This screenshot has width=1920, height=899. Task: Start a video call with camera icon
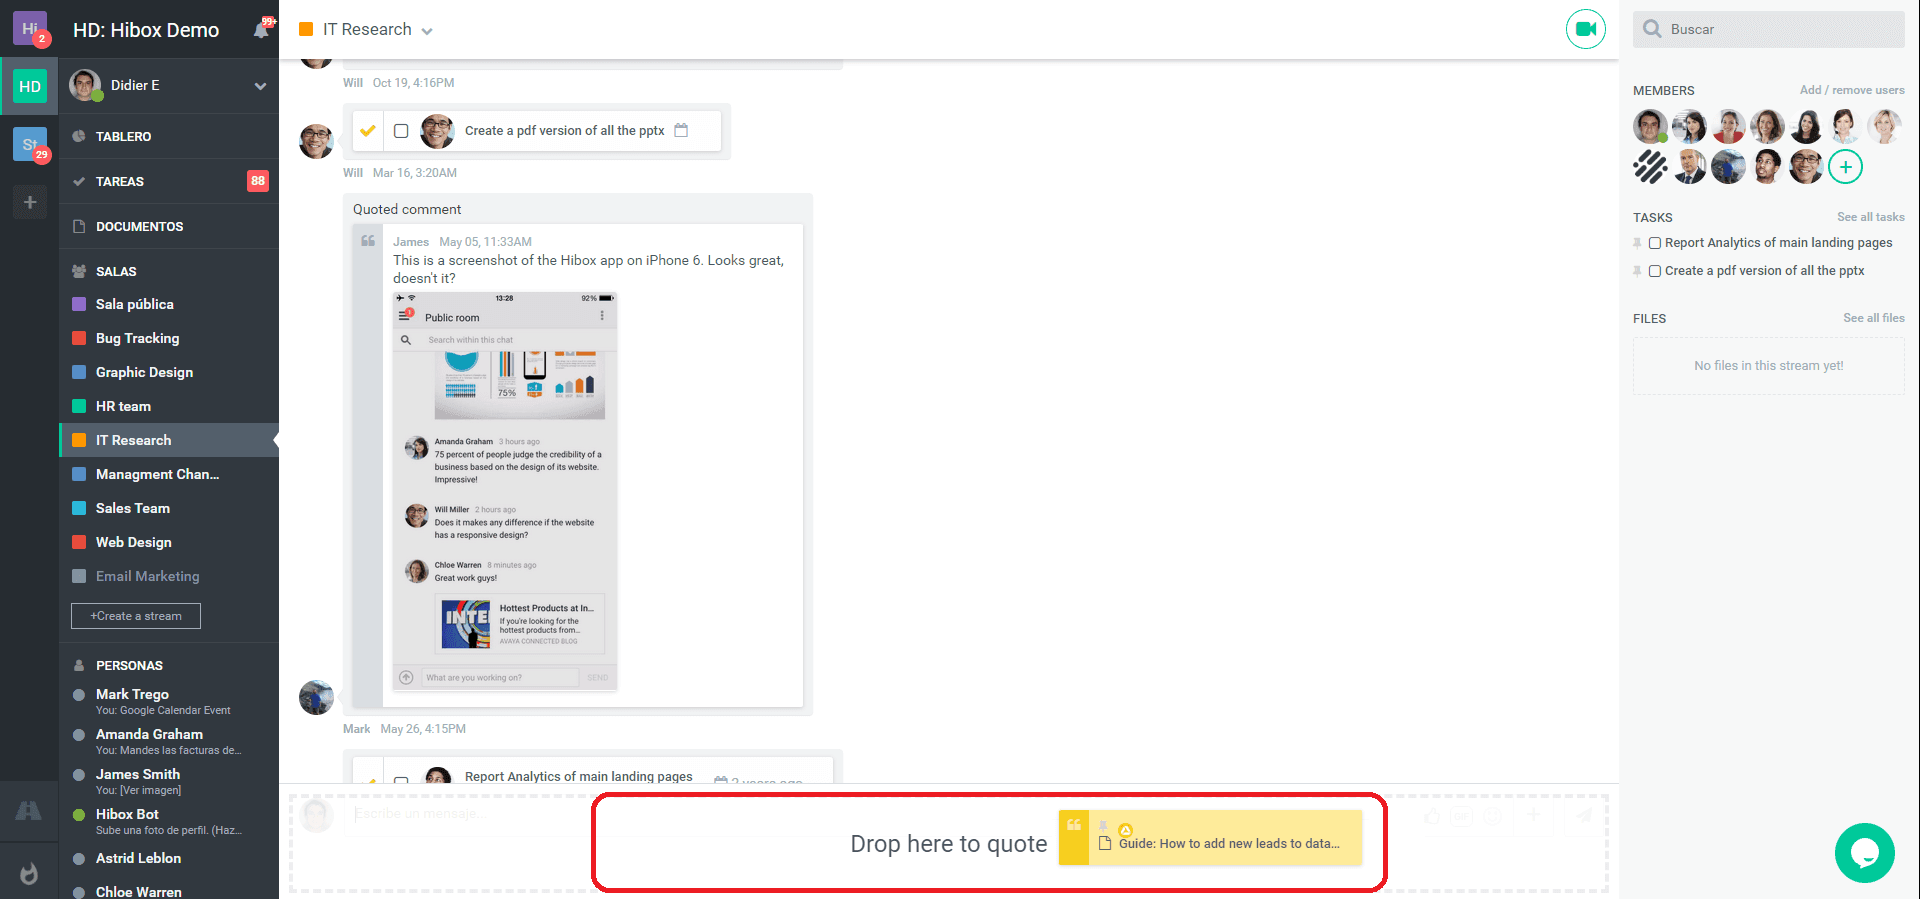1585,29
